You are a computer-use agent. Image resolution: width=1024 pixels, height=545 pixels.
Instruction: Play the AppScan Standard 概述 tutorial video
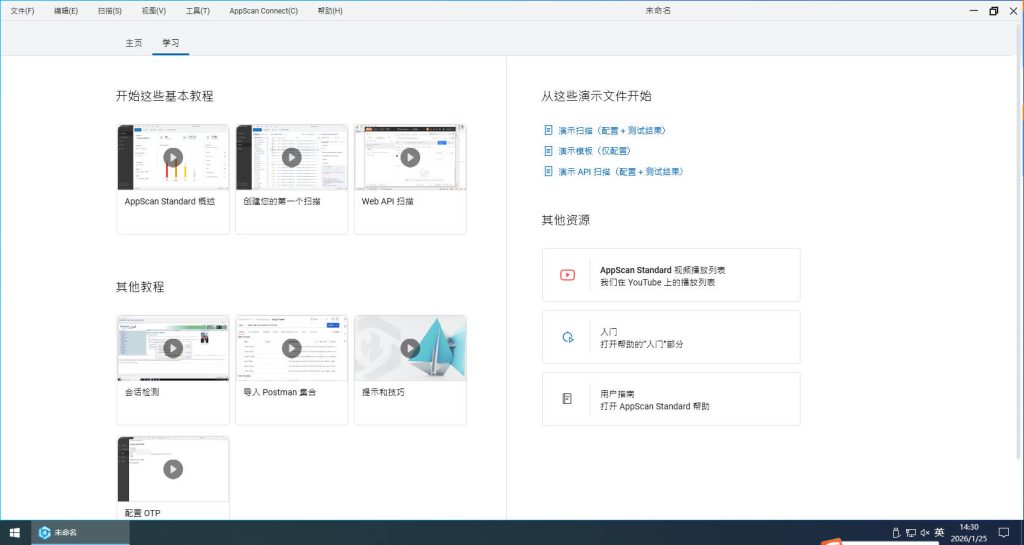pos(173,157)
